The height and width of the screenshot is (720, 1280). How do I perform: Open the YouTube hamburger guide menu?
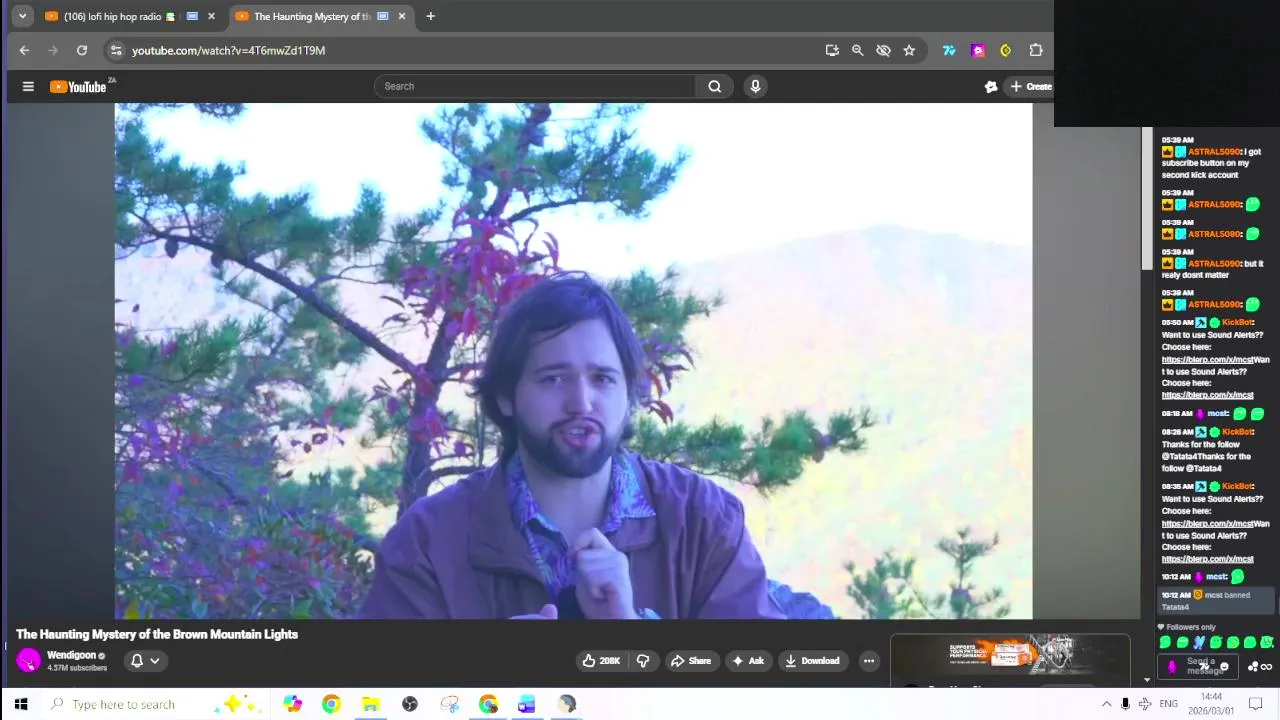[x=28, y=86]
